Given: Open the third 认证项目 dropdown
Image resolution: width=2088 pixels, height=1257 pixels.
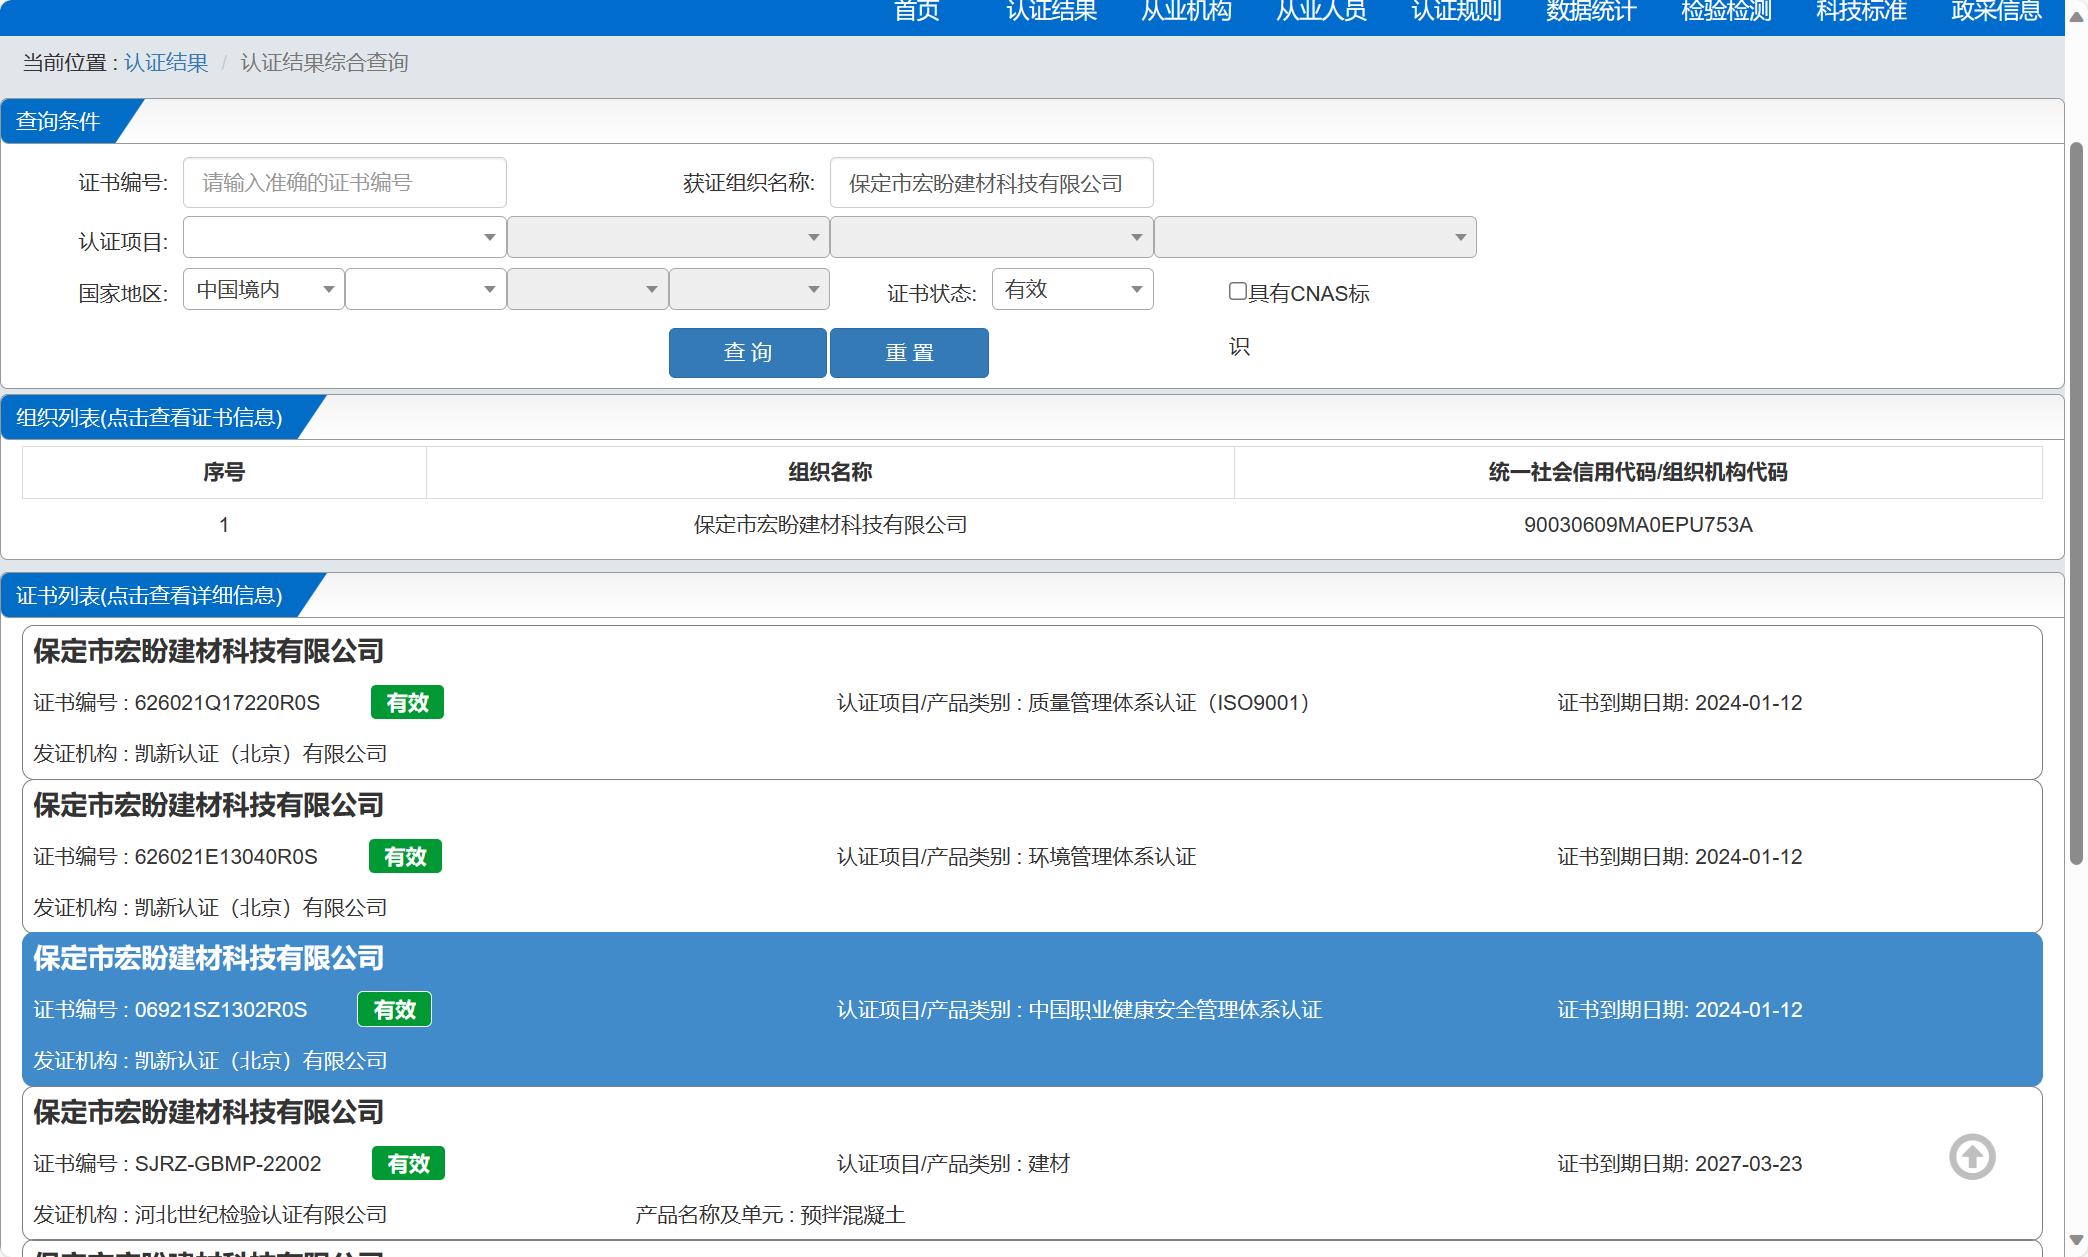Looking at the screenshot, I should point(992,237).
